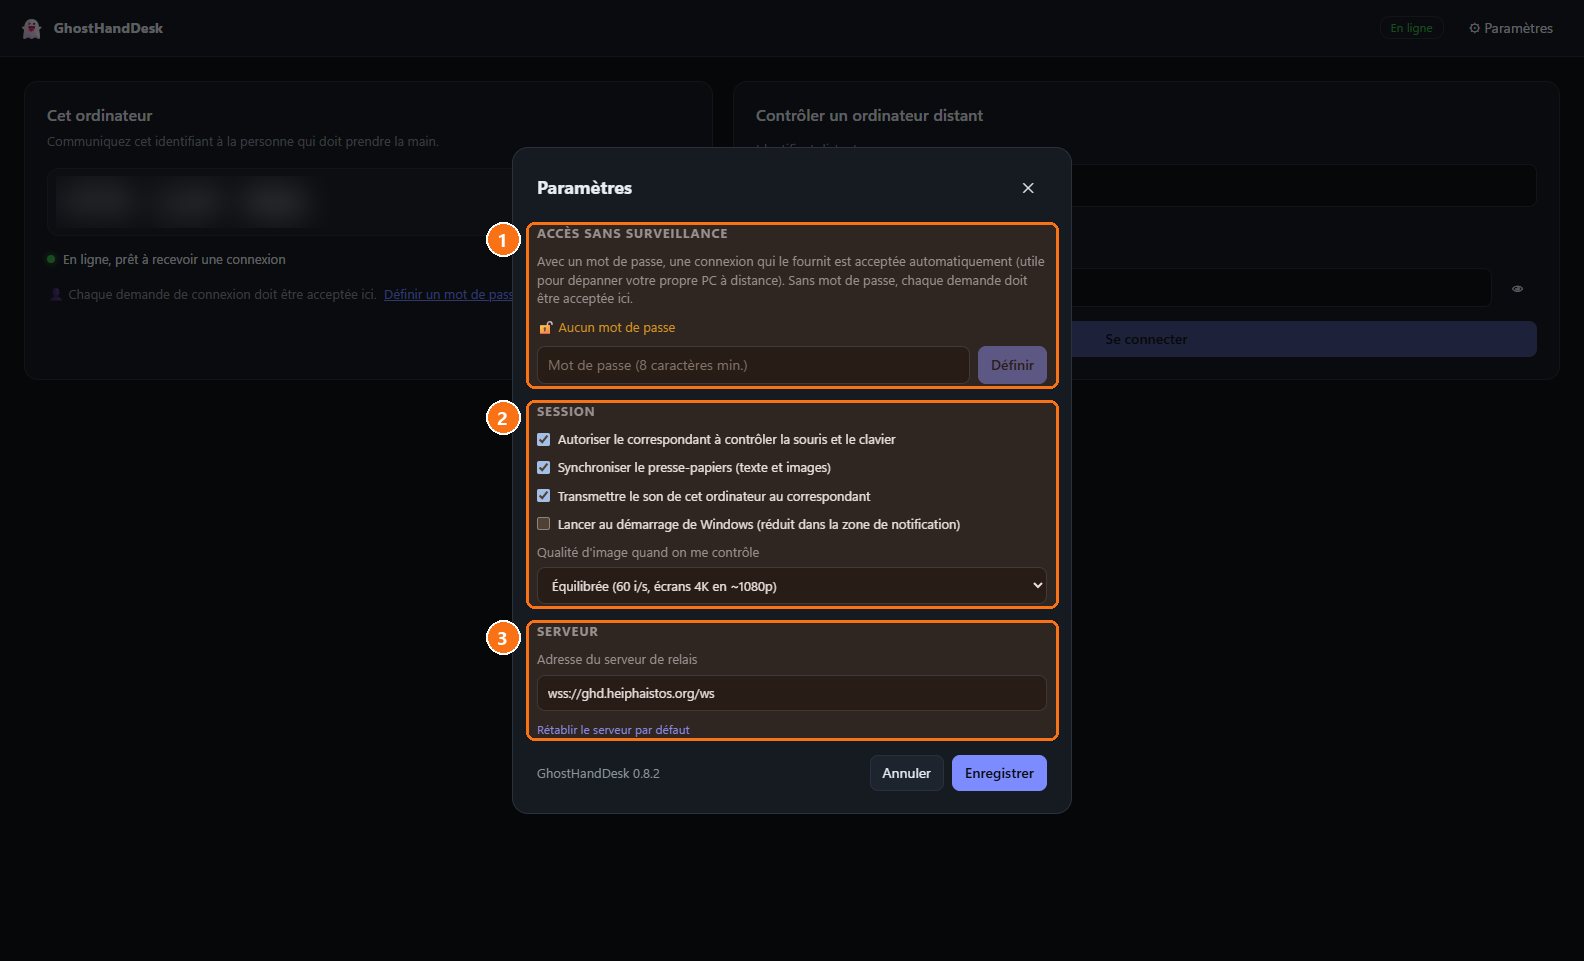This screenshot has height=961, width=1584.
Task: Click the SESSION section heading
Action: tap(566, 412)
